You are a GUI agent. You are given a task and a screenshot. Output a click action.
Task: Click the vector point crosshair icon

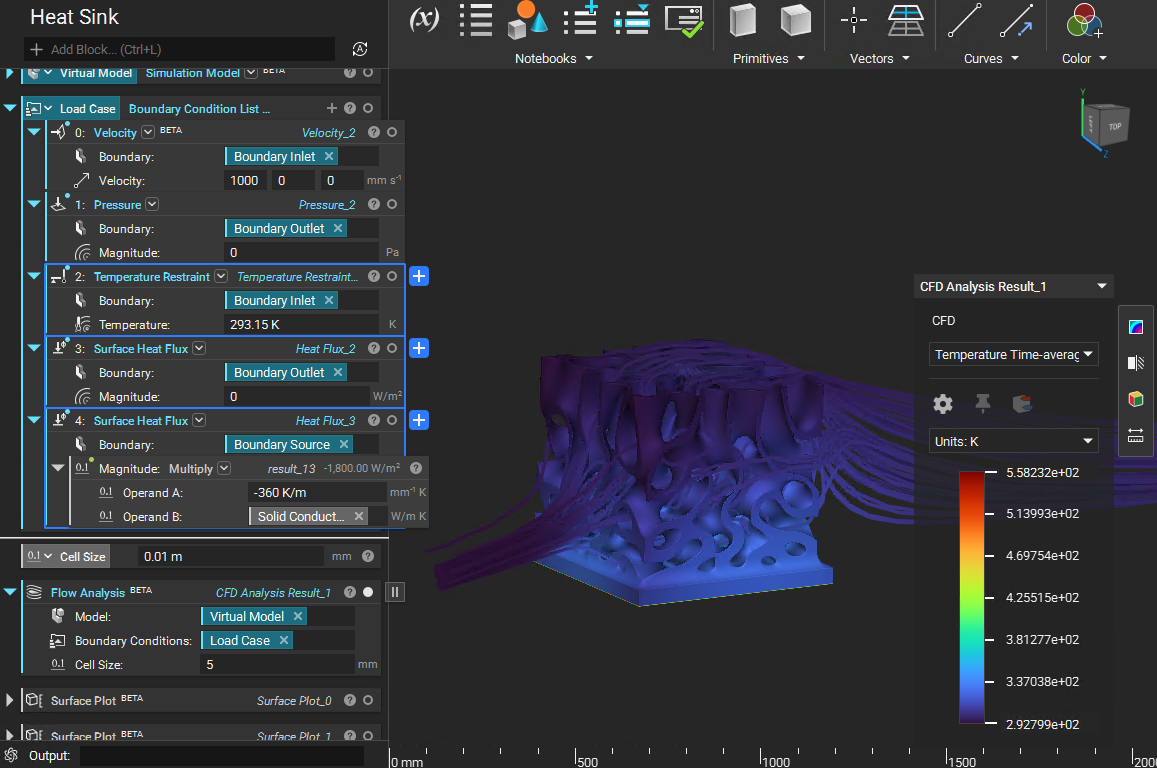pos(854,20)
